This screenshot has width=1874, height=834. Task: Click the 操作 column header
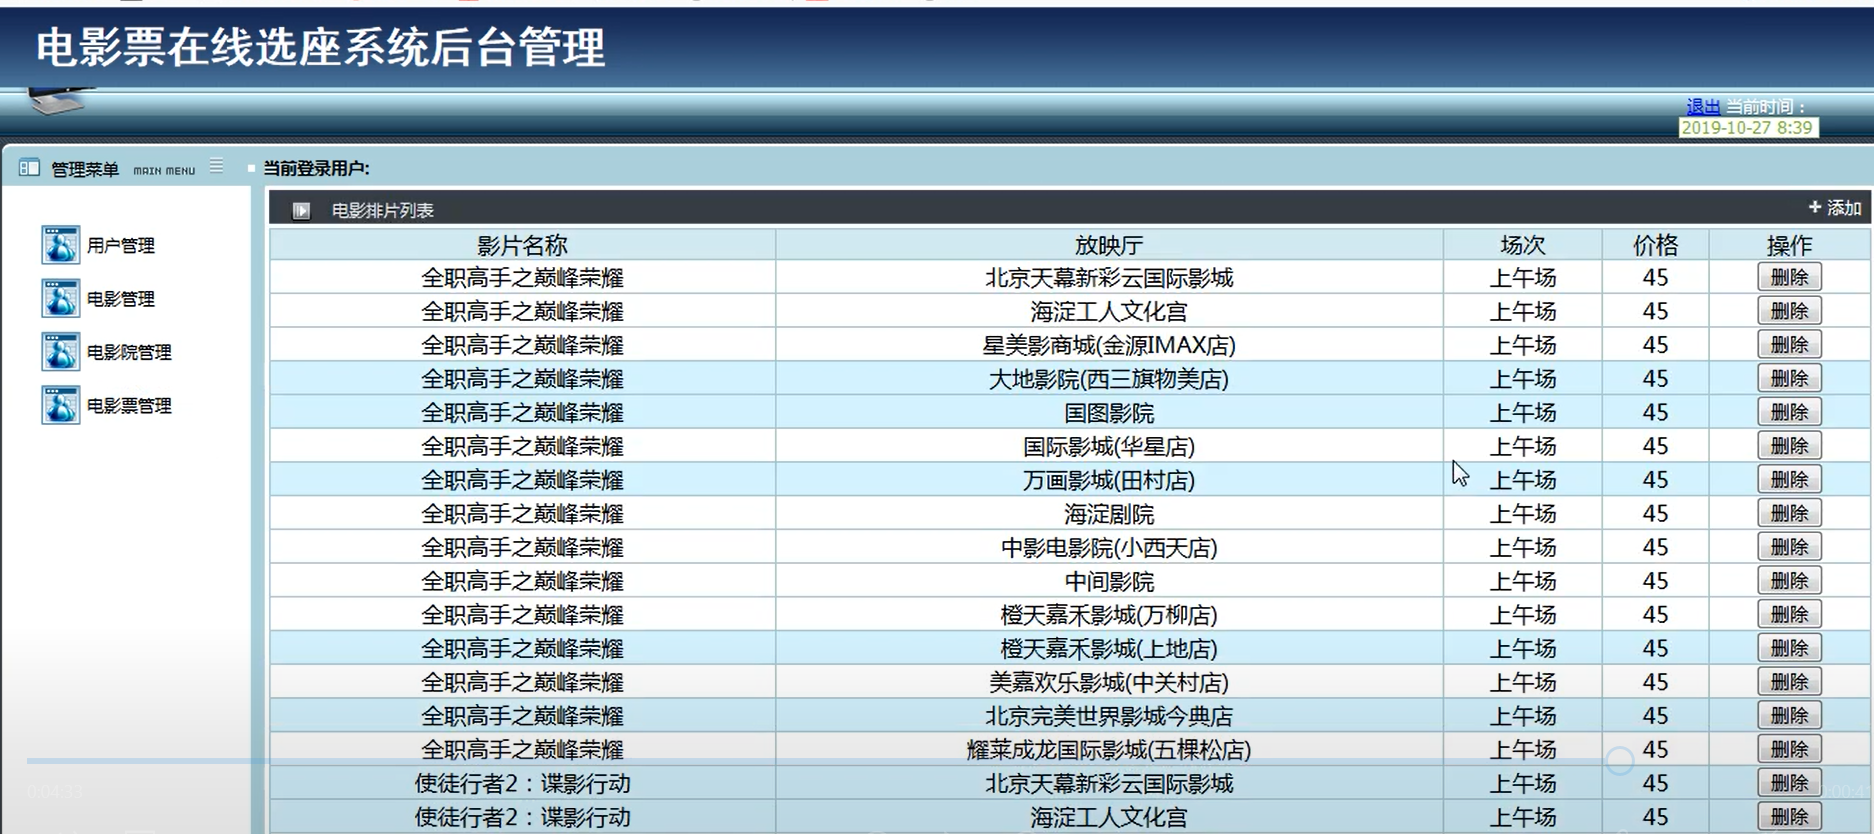tap(1789, 245)
